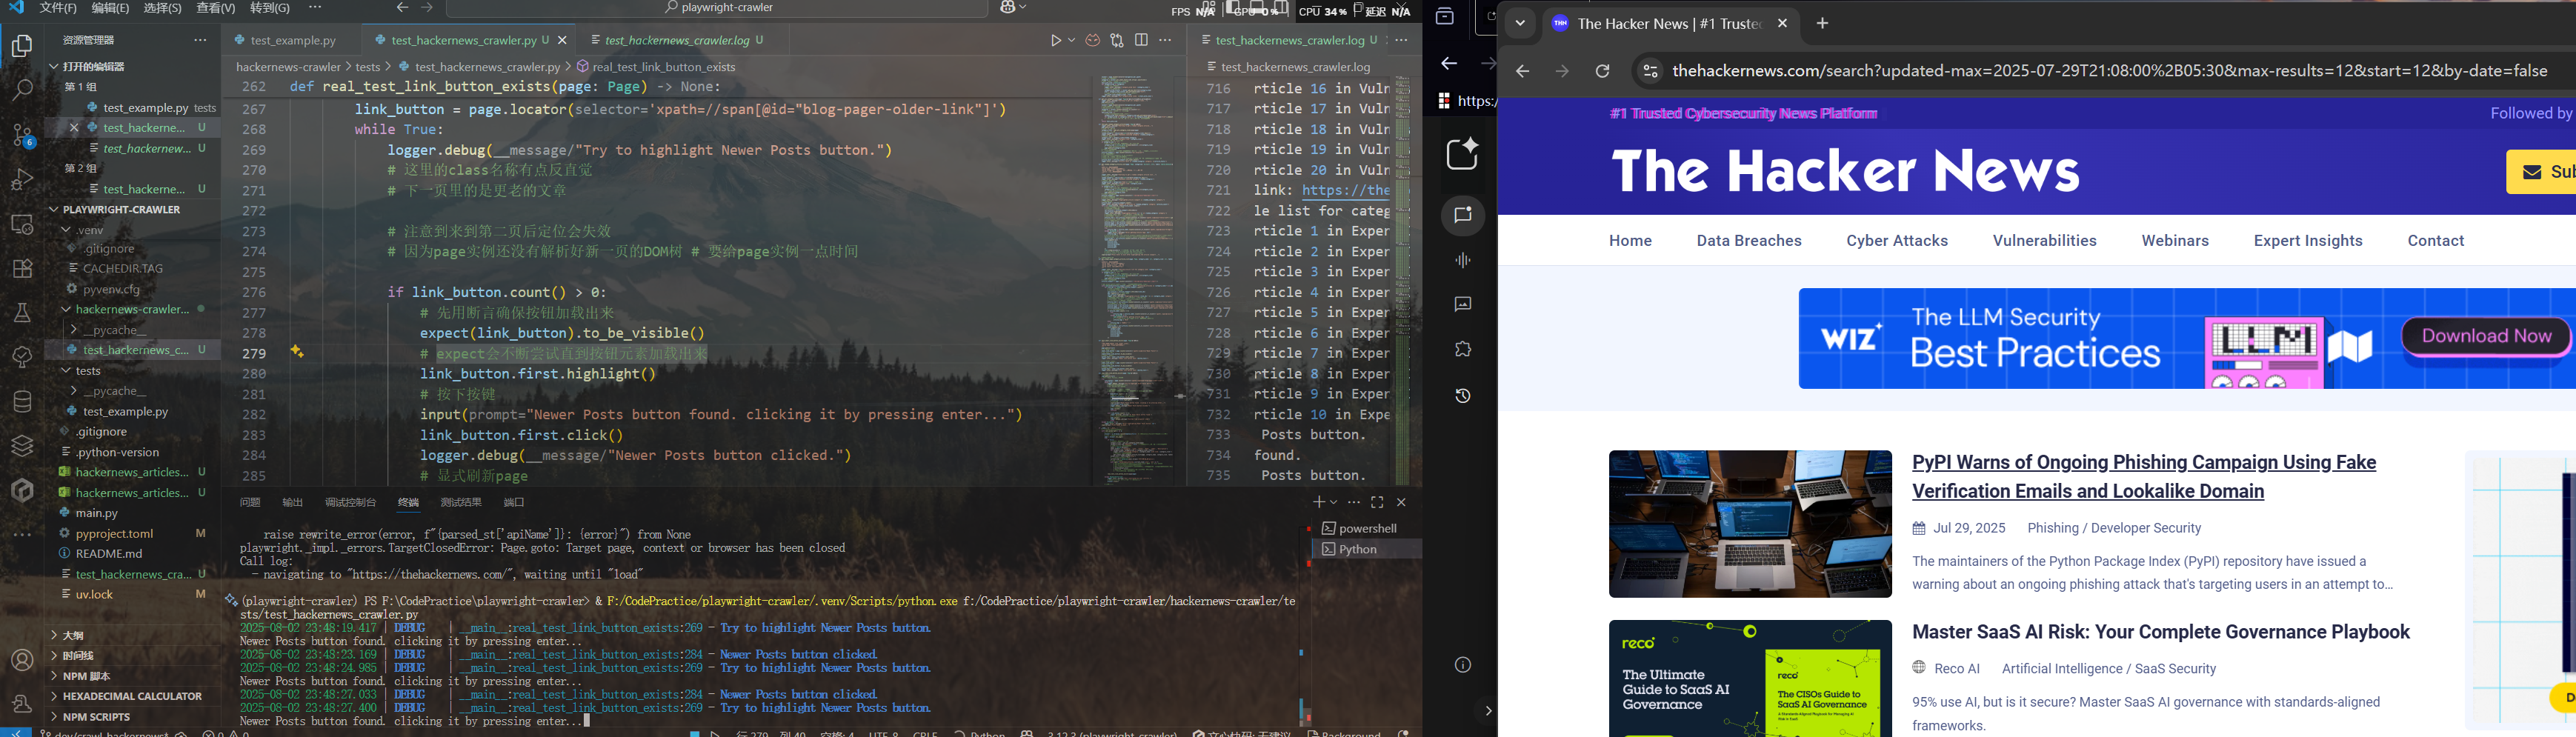Go back in the browser page
Viewport: 2576px width, 737px height.
[1522, 71]
